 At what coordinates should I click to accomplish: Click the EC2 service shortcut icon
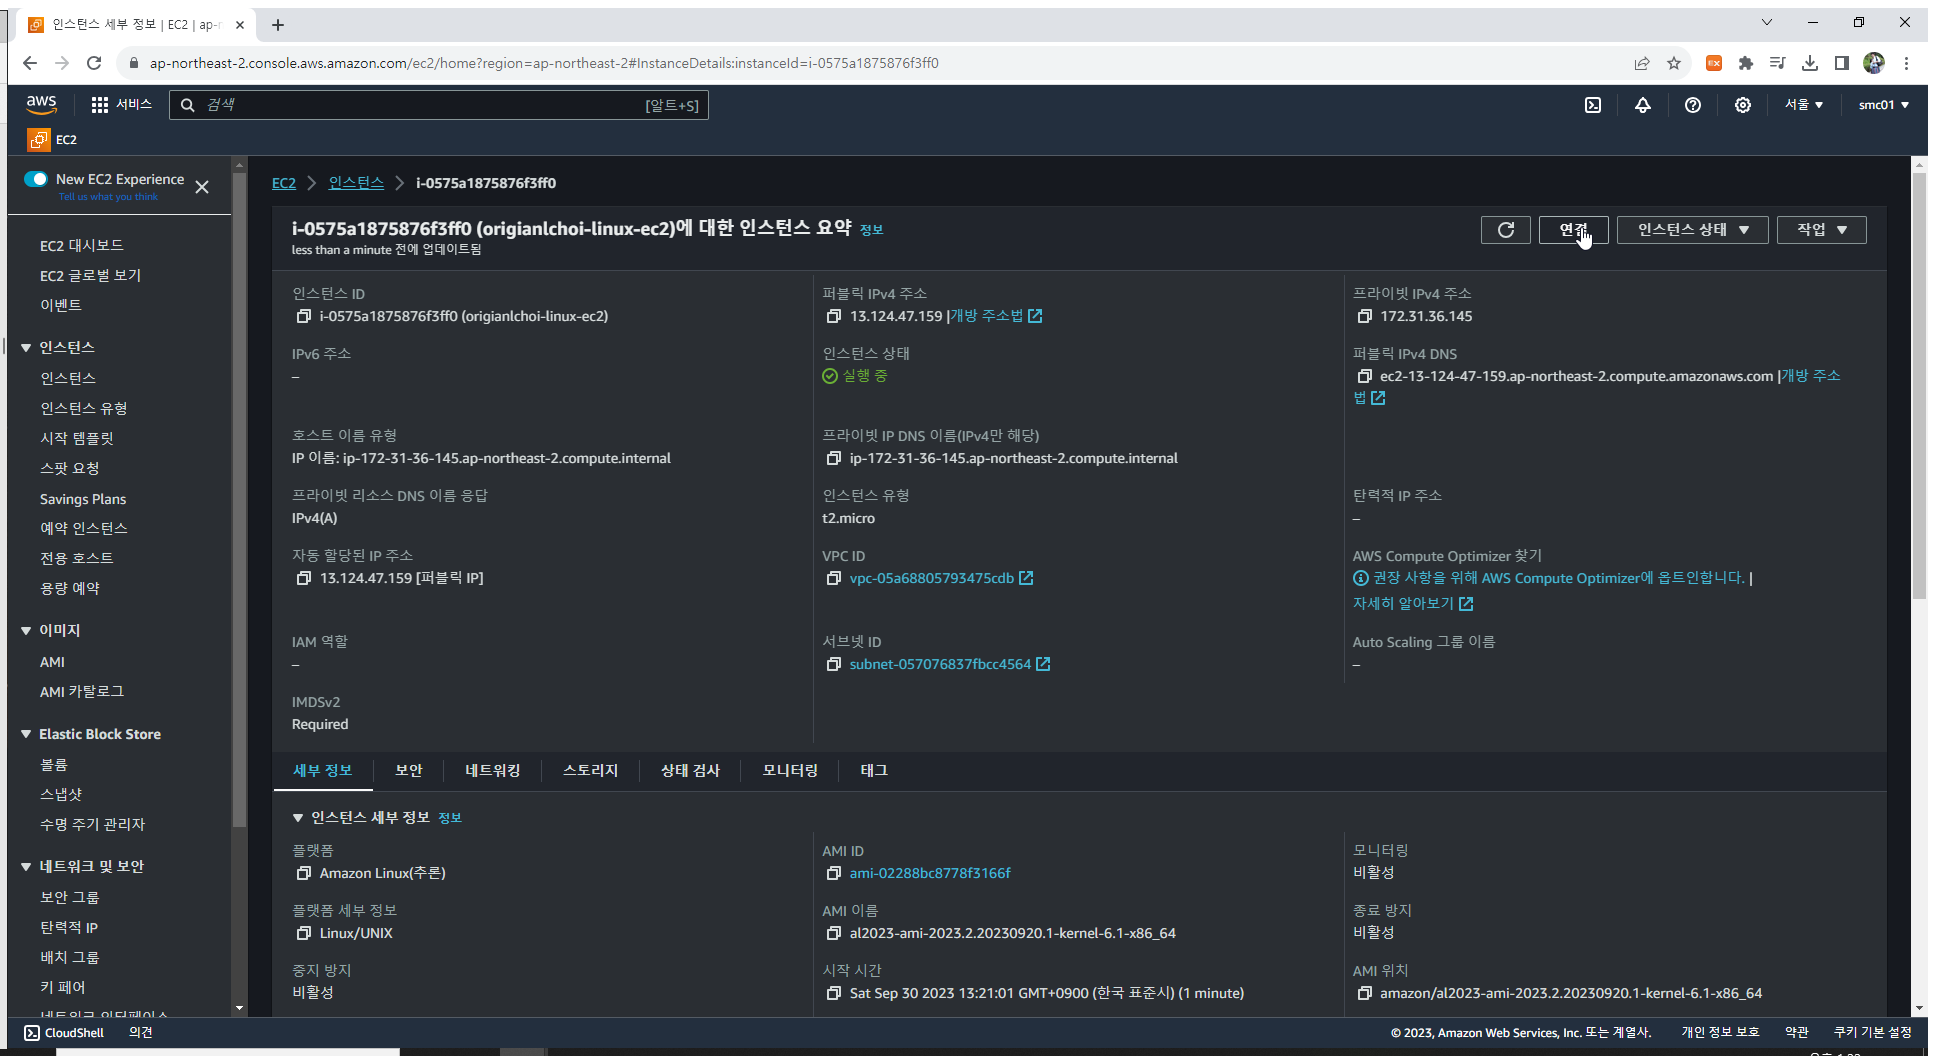click(38, 139)
